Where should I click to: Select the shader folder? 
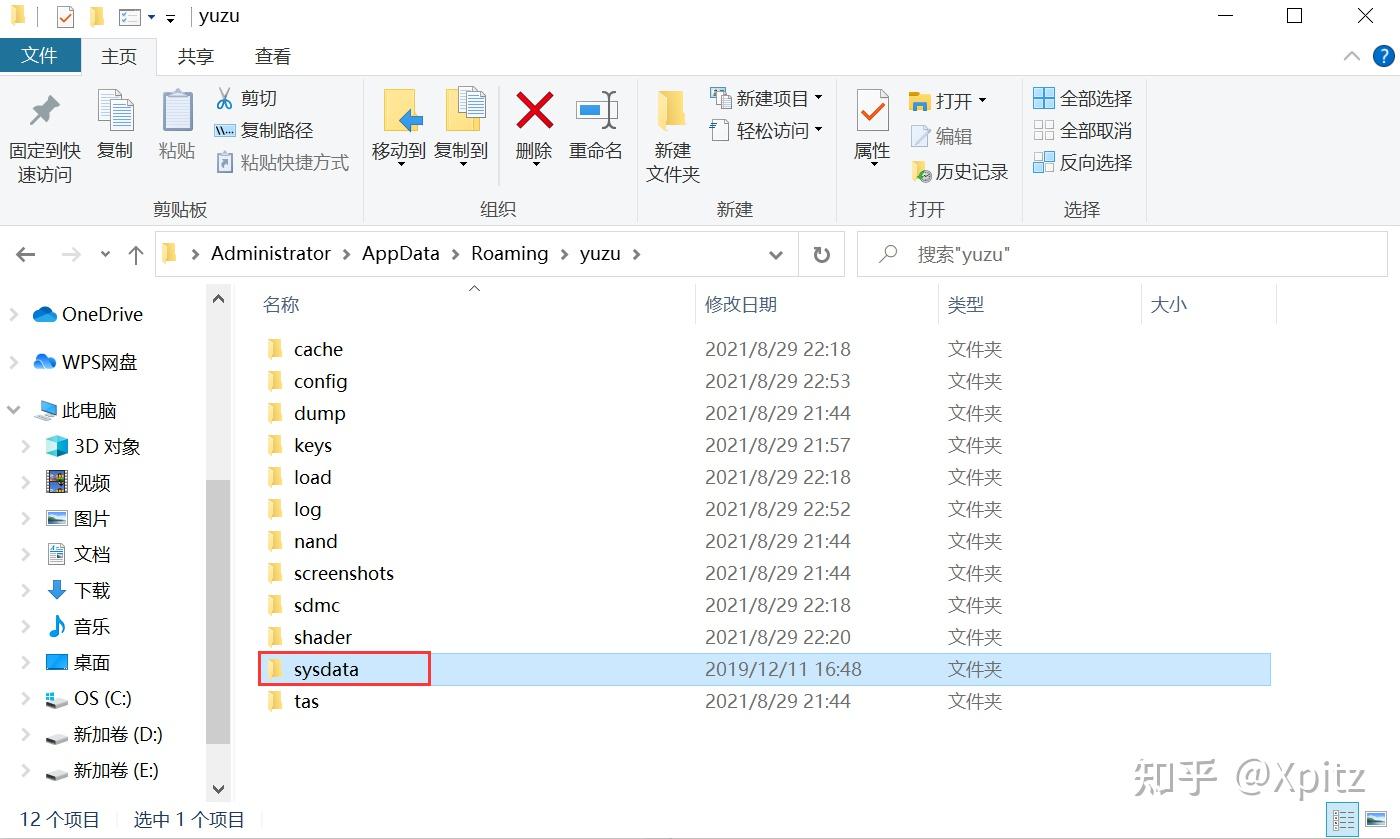[x=309, y=637]
